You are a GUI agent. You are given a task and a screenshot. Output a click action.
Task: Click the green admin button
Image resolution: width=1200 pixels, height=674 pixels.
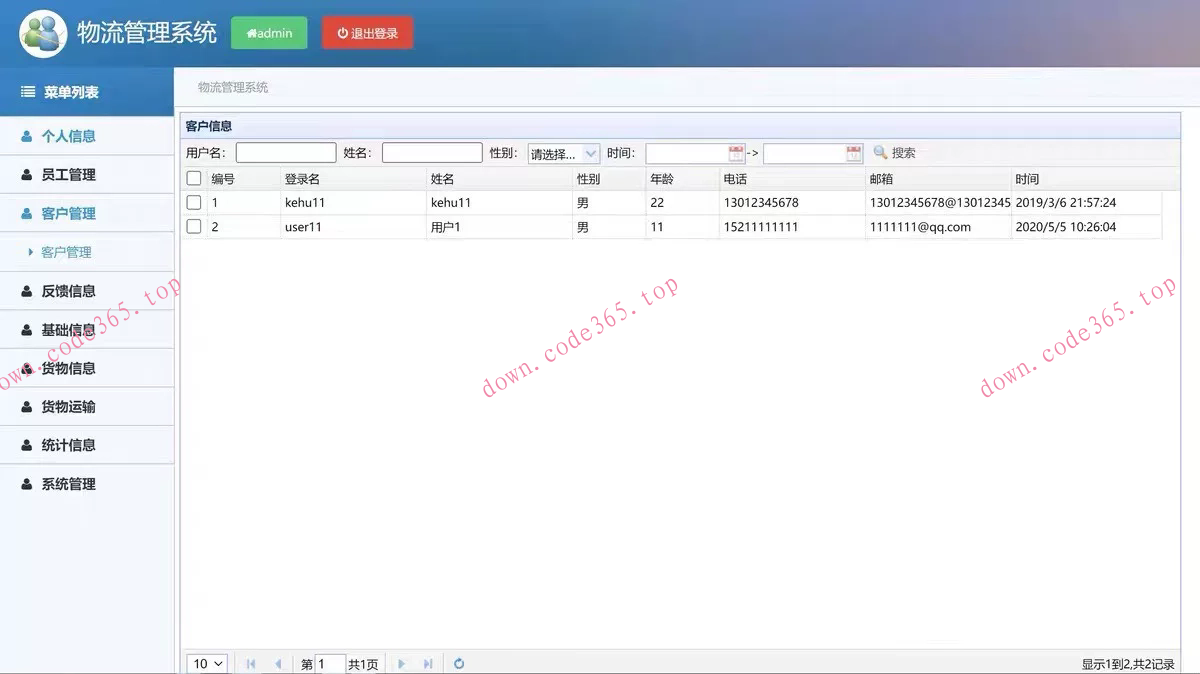[269, 33]
